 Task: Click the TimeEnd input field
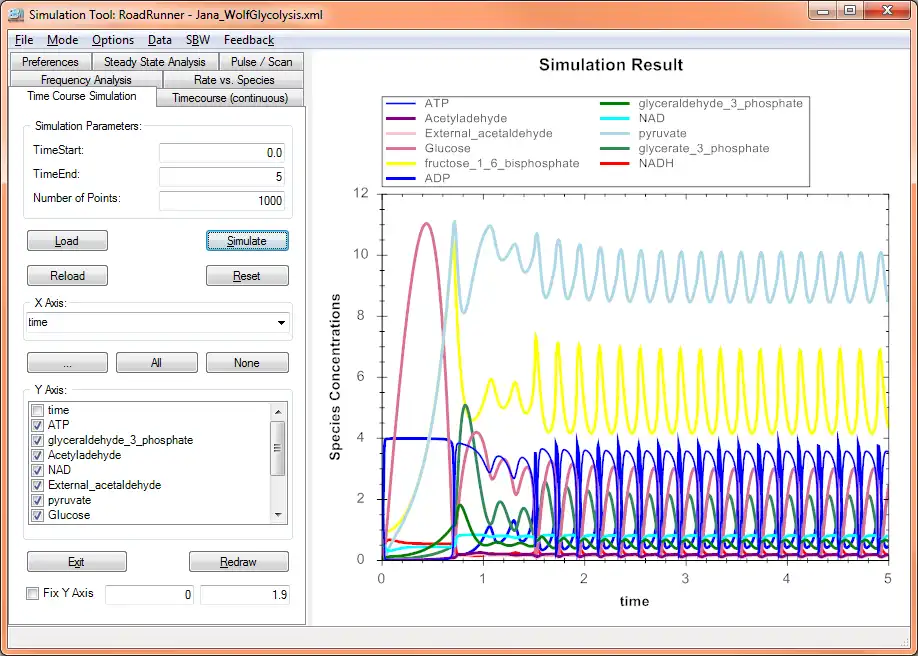tap(222, 176)
